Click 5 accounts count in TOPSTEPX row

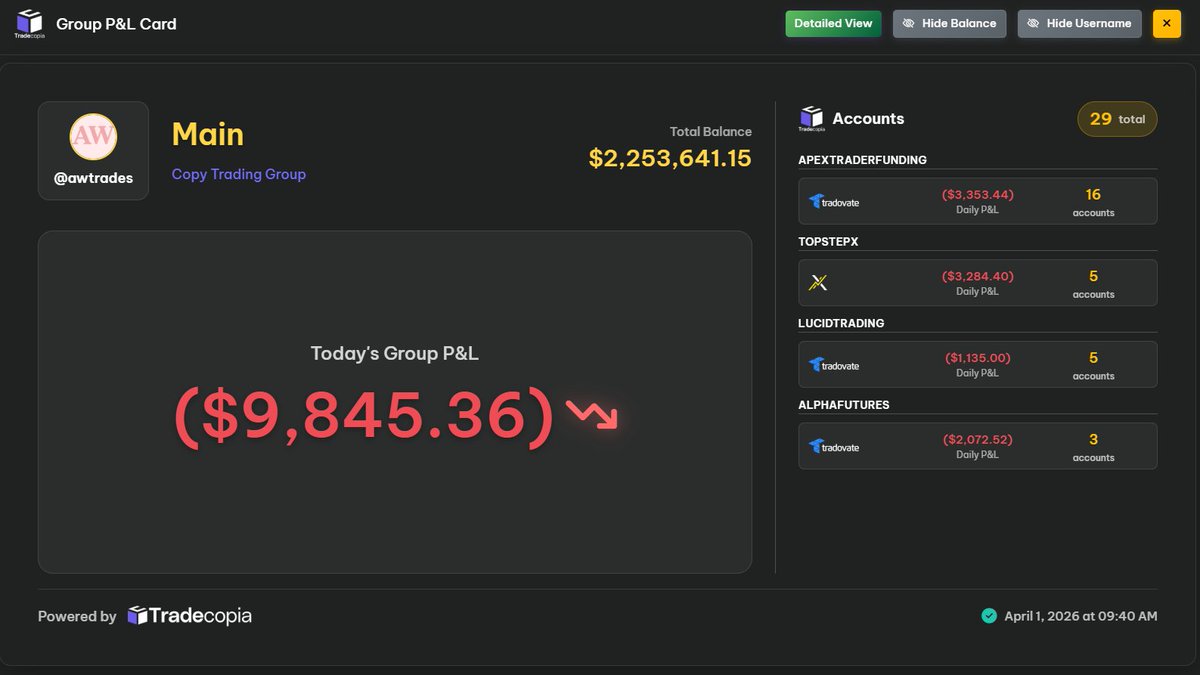[1093, 283]
